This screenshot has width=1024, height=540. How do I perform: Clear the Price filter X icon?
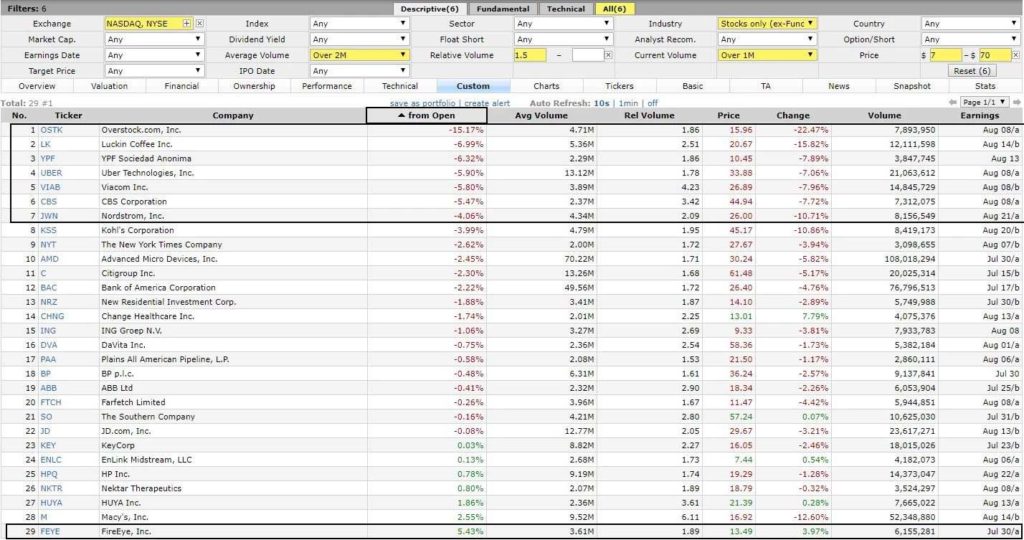[1016, 56]
